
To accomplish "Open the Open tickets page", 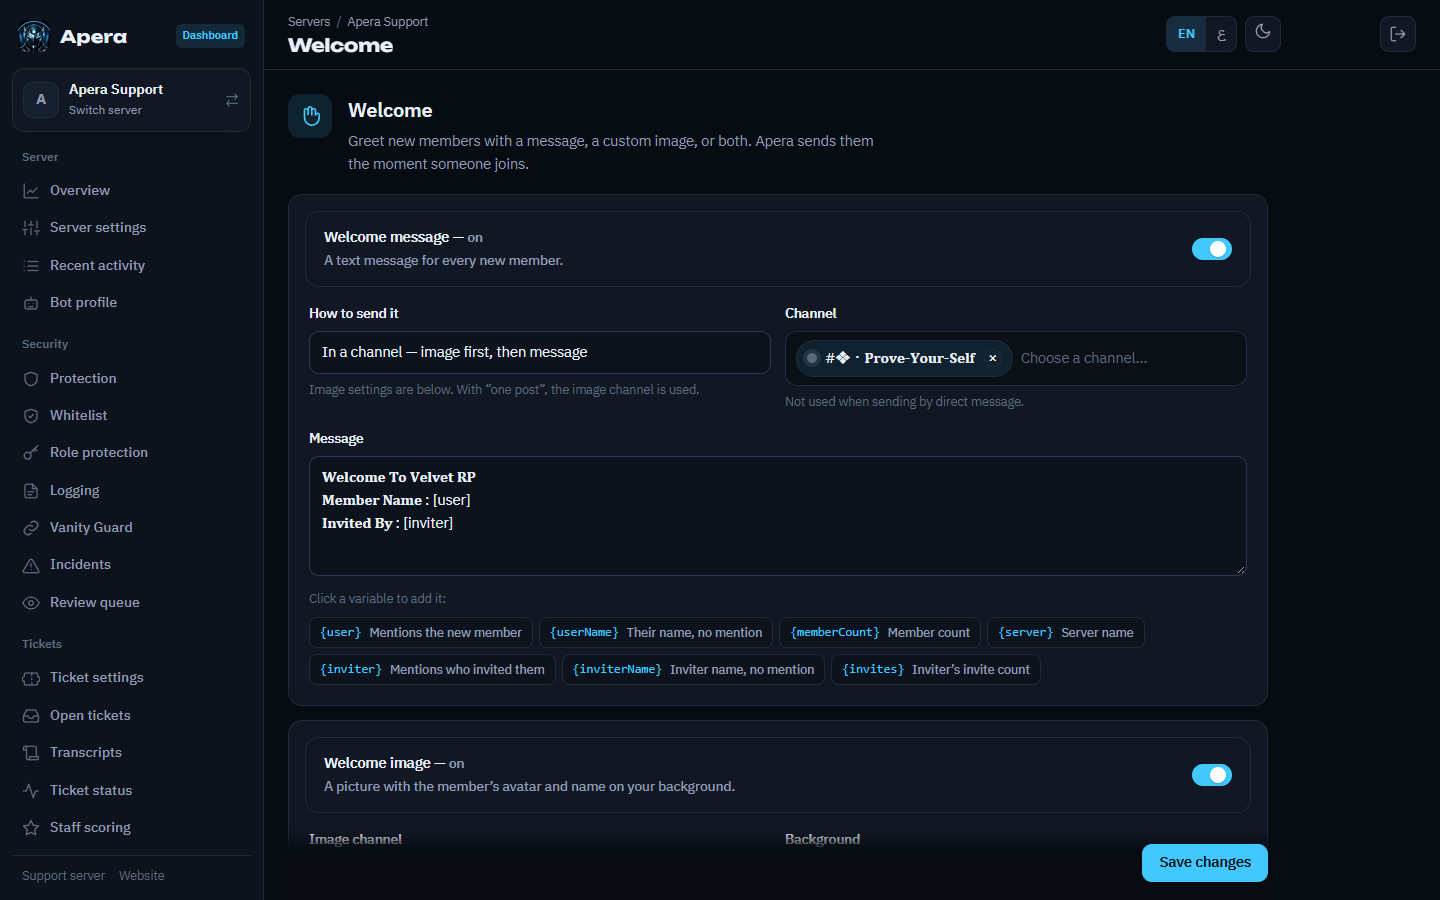I will coord(131,716).
